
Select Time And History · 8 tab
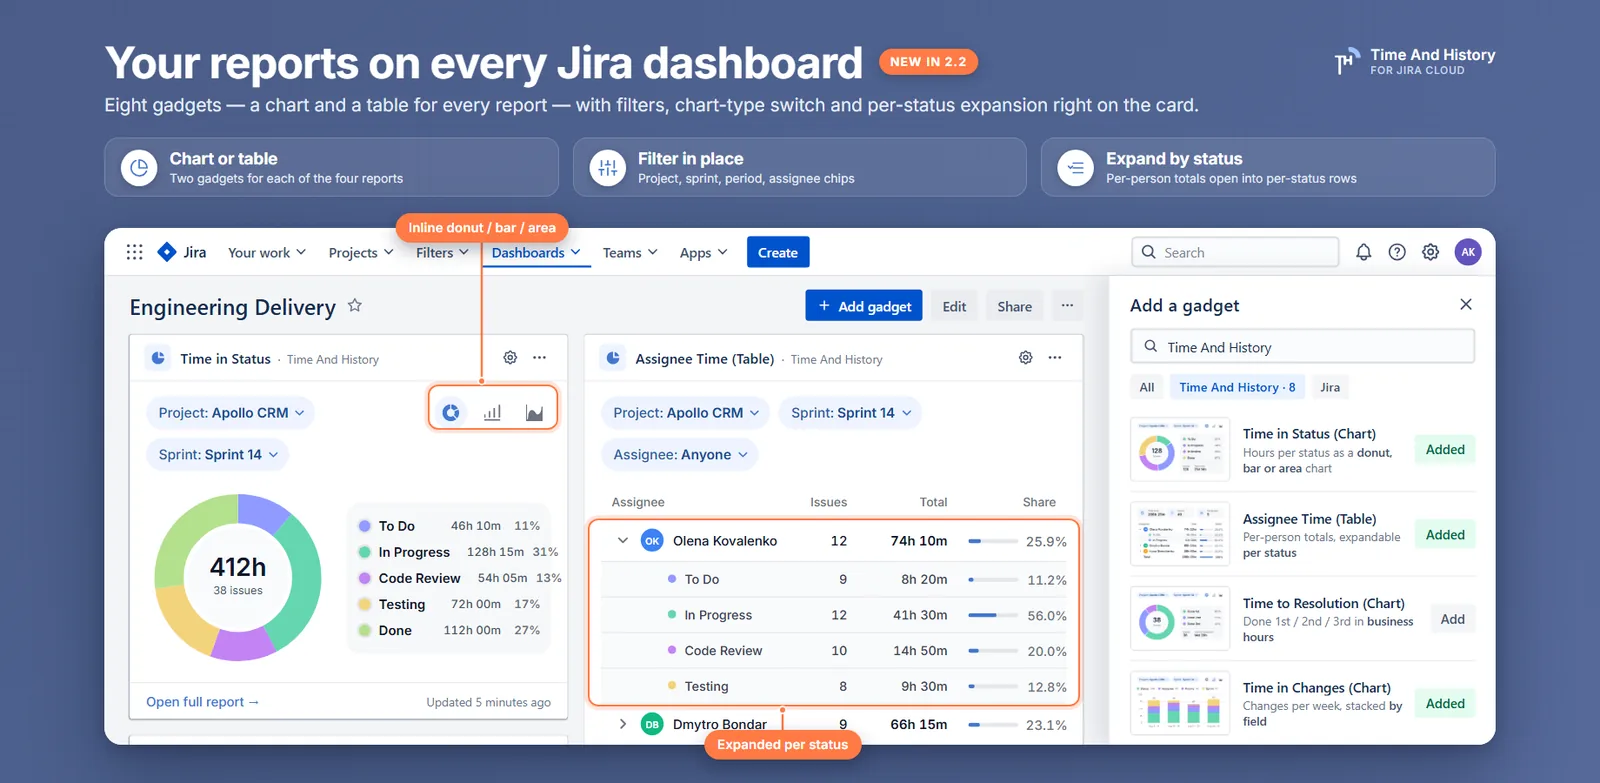(x=1237, y=387)
